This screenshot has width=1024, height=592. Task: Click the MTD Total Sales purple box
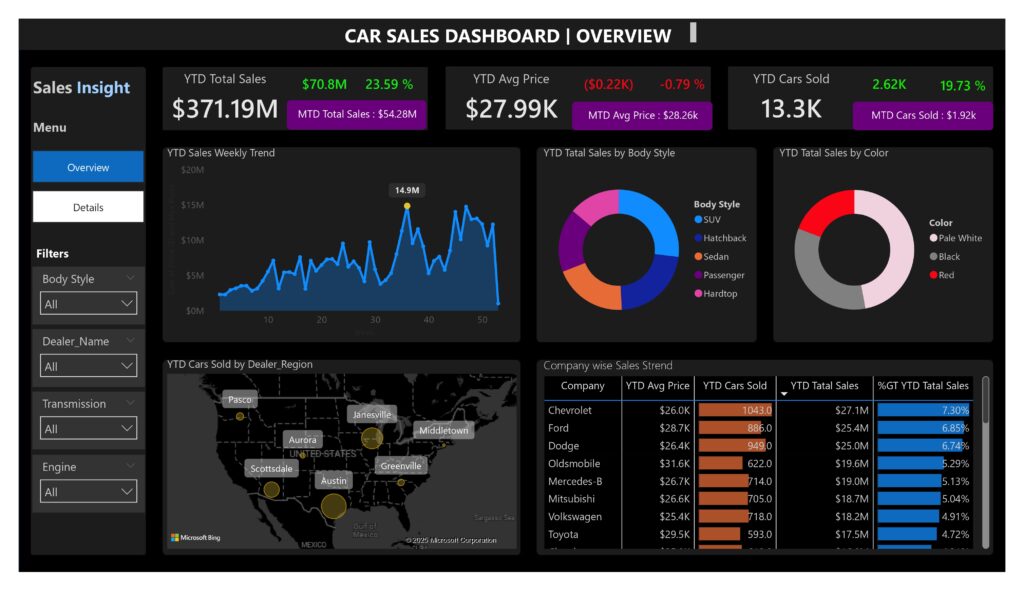357,115
